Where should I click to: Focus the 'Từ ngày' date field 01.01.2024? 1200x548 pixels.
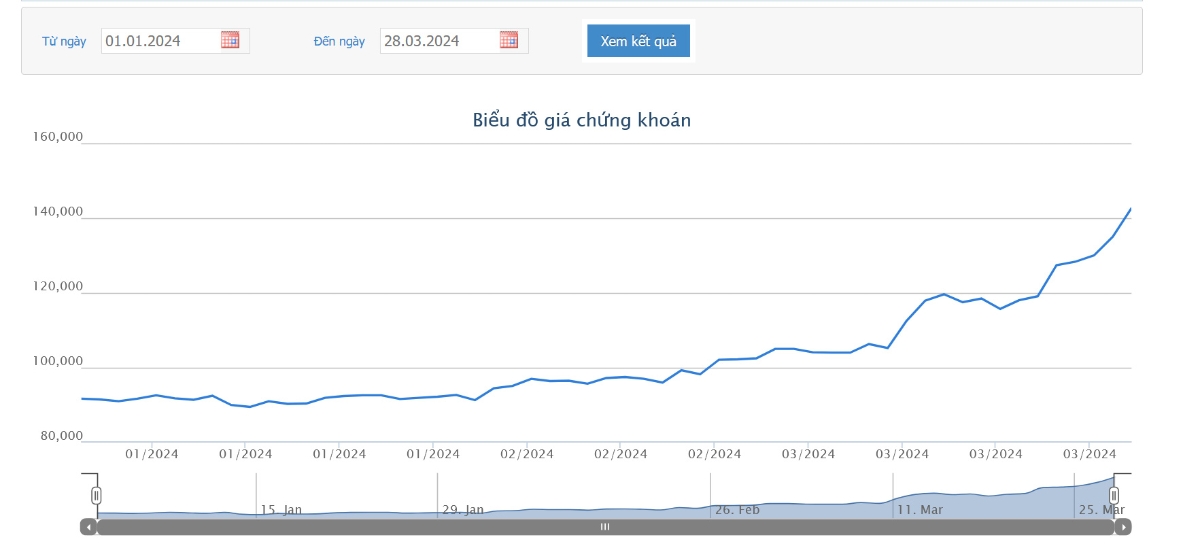click(x=160, y=41)
